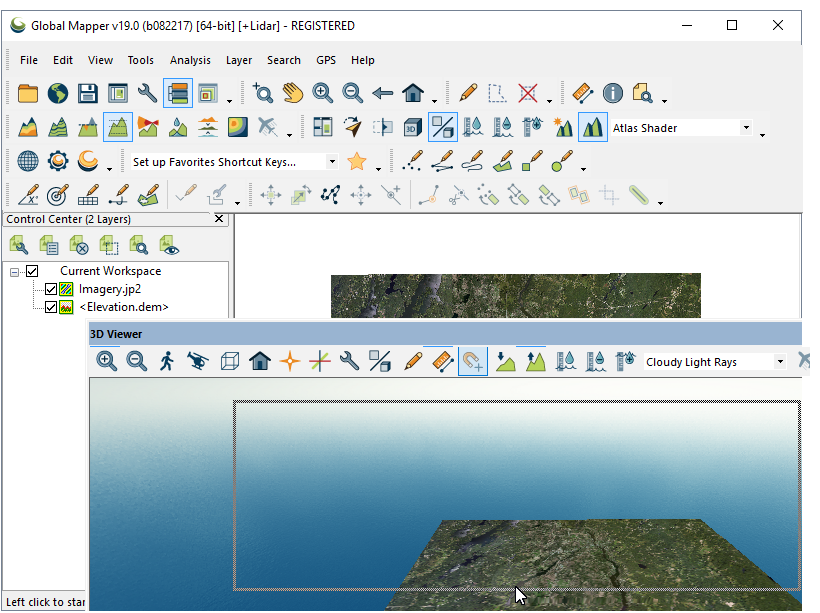Switch to walk mode in 3D Viewer
The width and height of the screenshot is (820, 613).
coord(167,361)
